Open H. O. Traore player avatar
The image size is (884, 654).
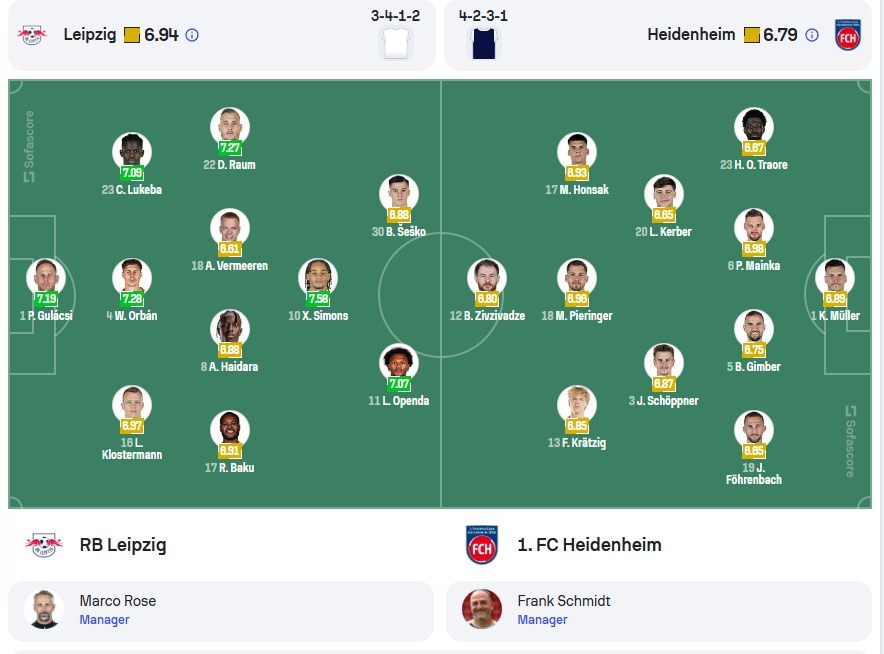(754, 126)
